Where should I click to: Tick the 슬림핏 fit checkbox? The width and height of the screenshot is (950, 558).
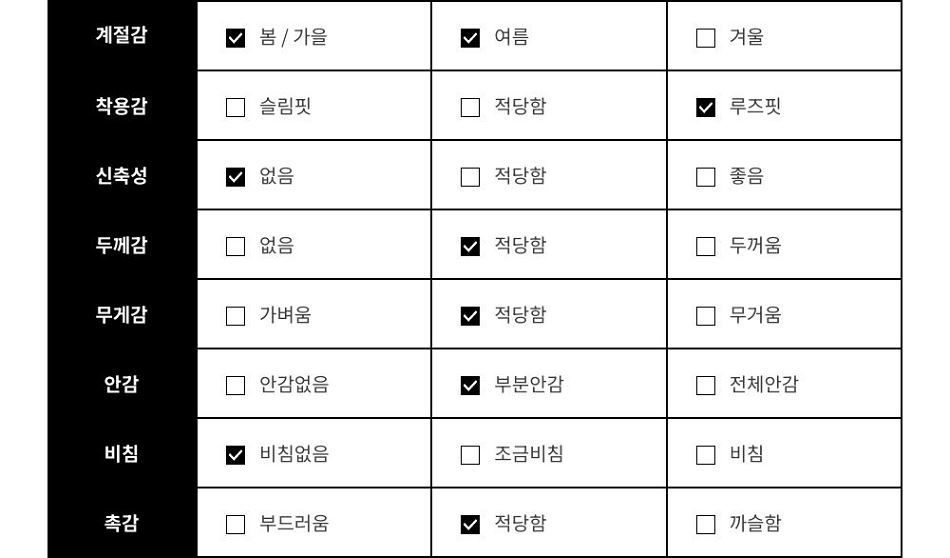[x=235, y=108]
